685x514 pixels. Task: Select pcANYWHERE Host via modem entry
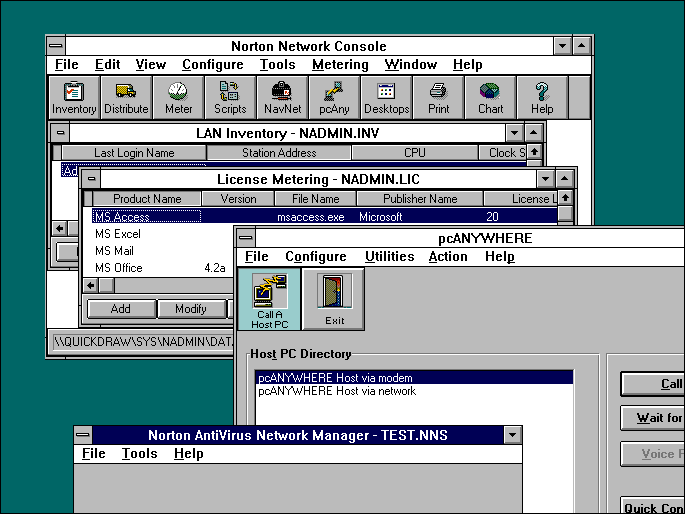pyautogui.click(x=414, y=378)
